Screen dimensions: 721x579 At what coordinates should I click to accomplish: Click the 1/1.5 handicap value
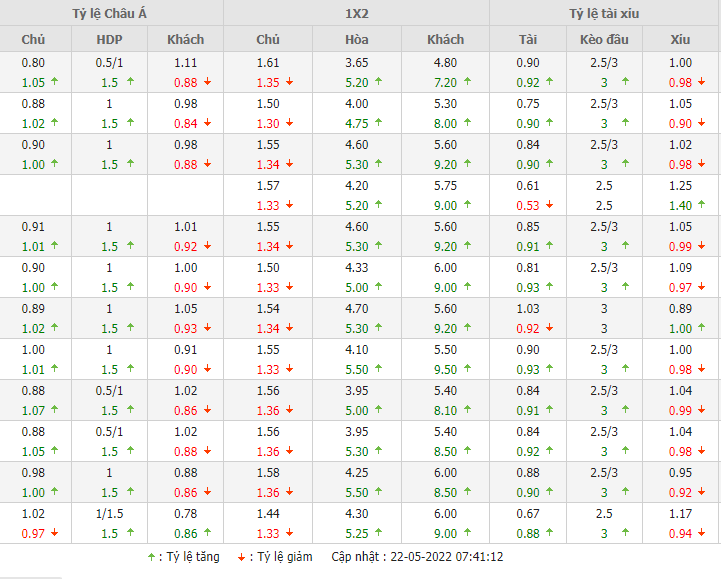[110, 513]
